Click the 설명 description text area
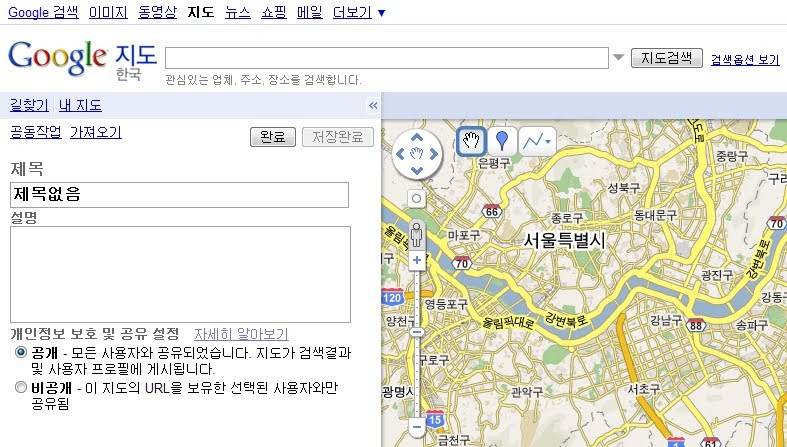This screenshot has width=787, height=447. 180,274
